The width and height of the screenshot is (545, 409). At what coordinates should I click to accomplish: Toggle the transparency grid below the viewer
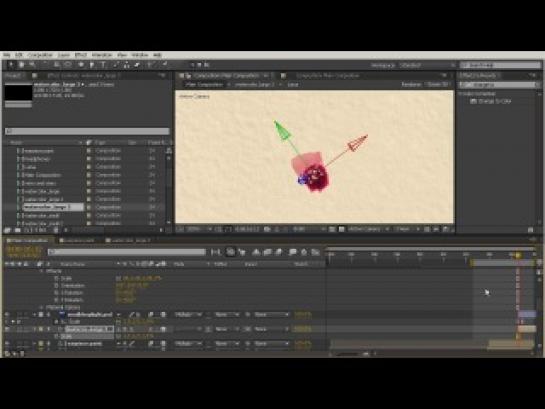click(342, 229)
